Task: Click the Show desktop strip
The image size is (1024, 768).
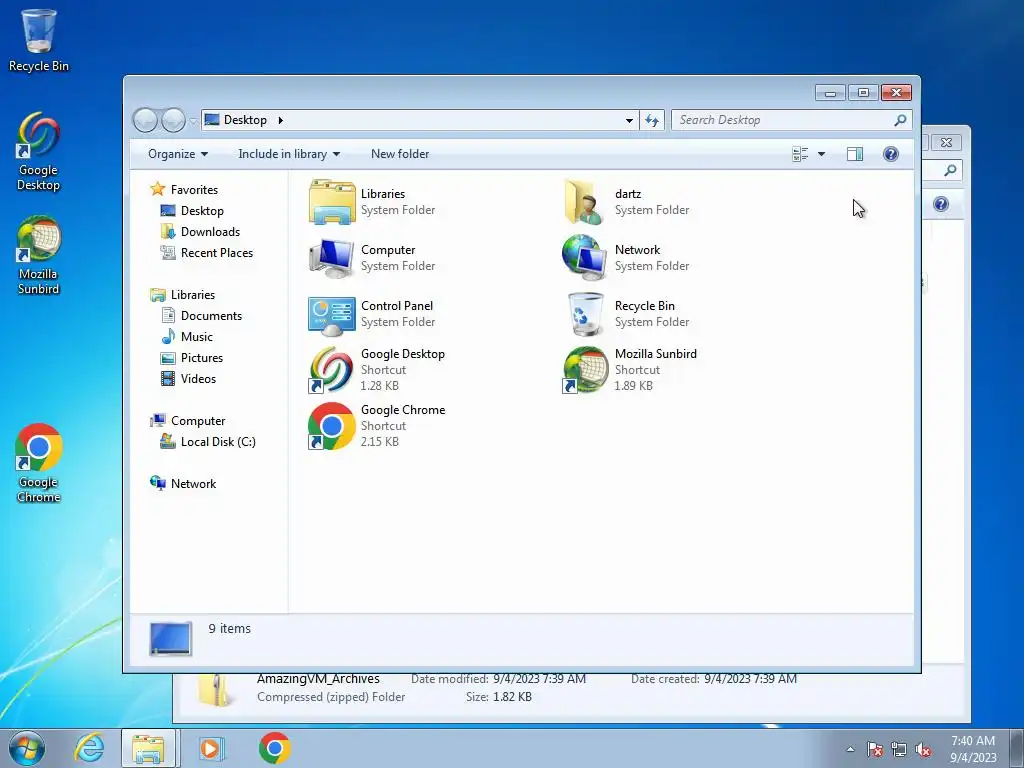Action: pyautogui.click(x=1017, y=748)
